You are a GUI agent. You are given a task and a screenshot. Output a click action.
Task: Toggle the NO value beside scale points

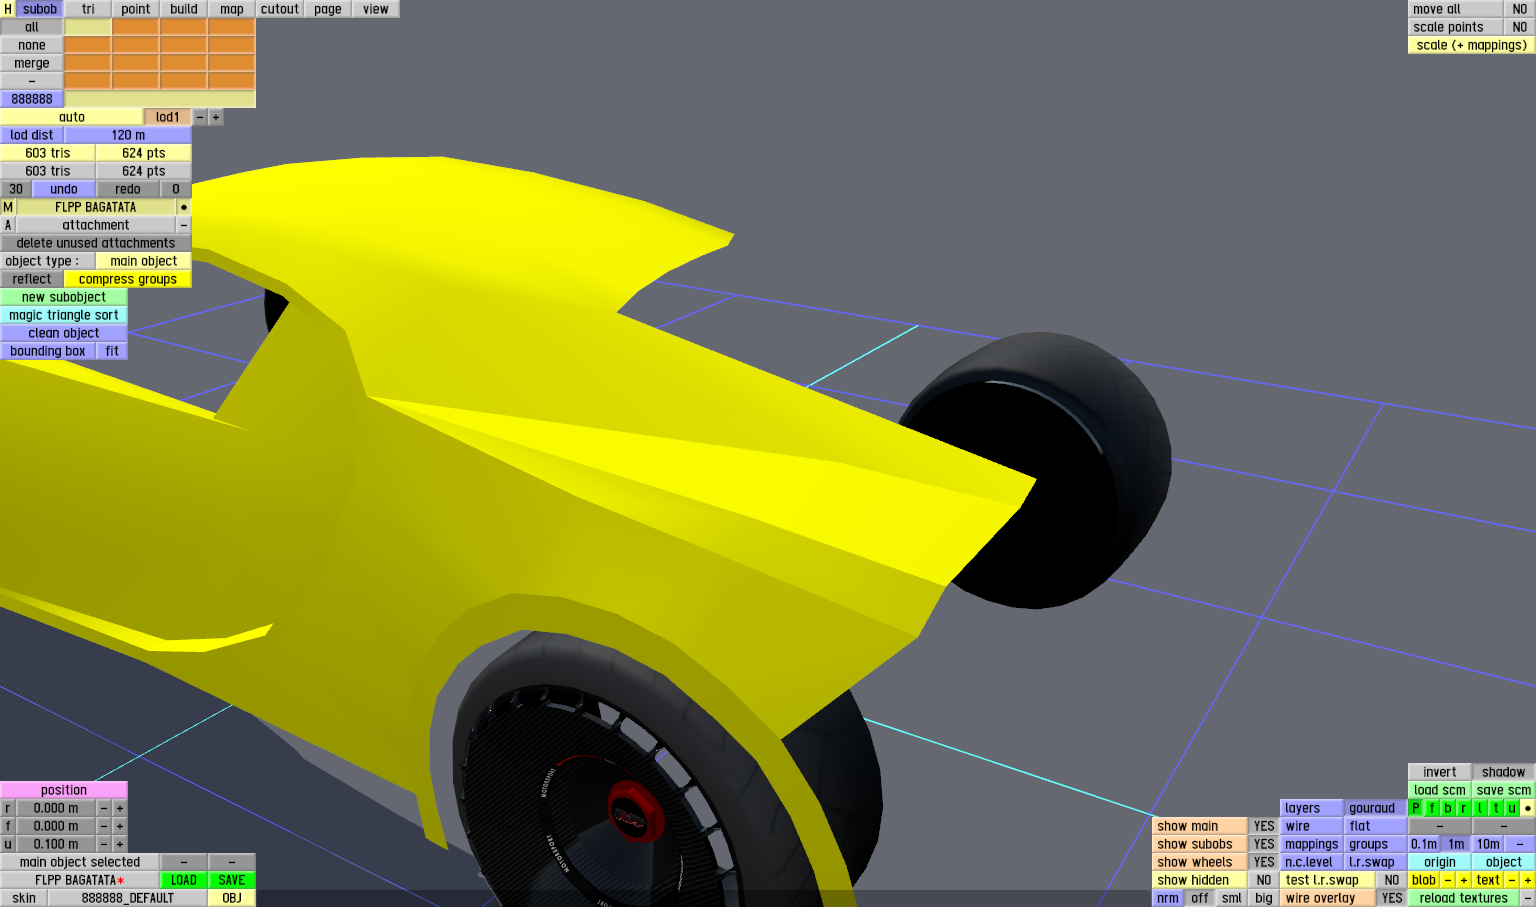point(1520,27)
